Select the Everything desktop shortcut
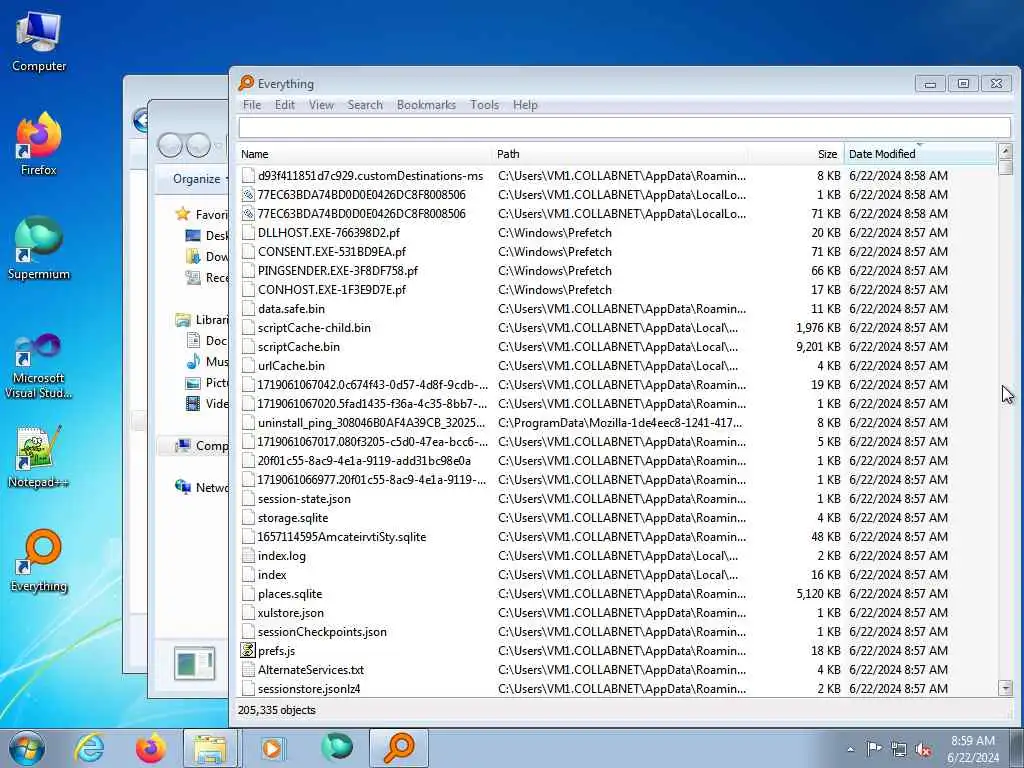1024x768 pixels. click(x=39, y=561)
